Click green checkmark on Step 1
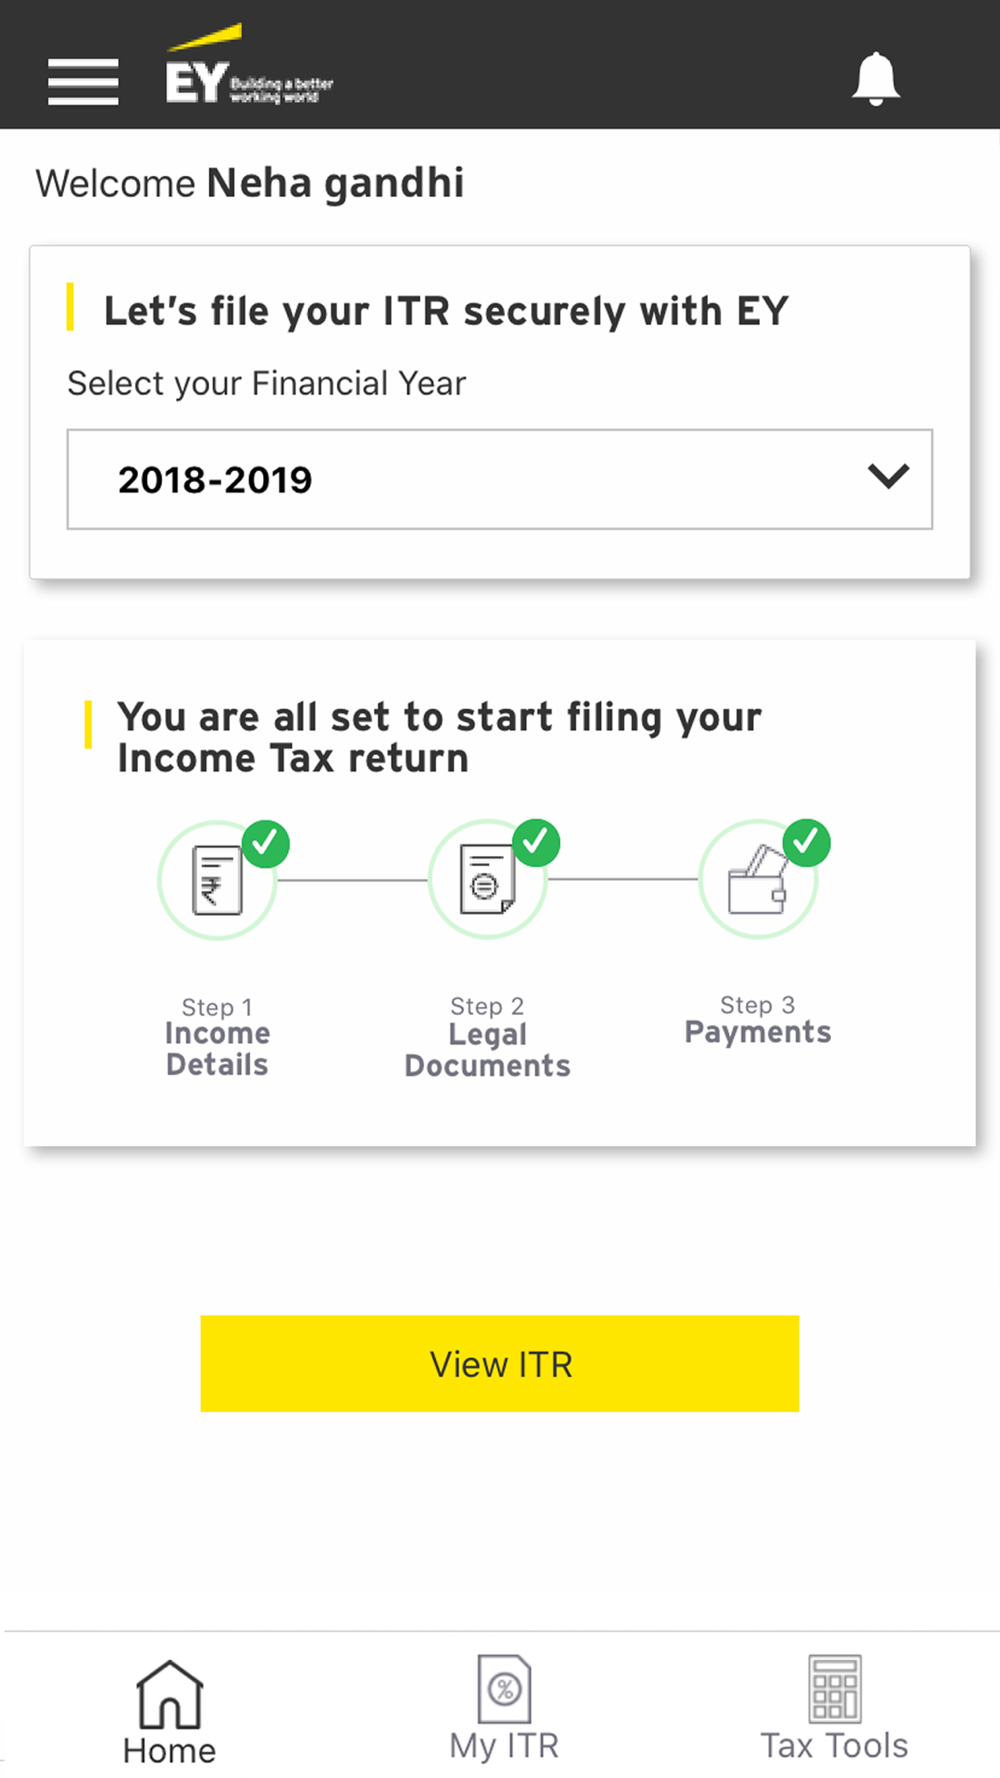The width and height of the screenshot is (1000, 1778). coord(265,844)
